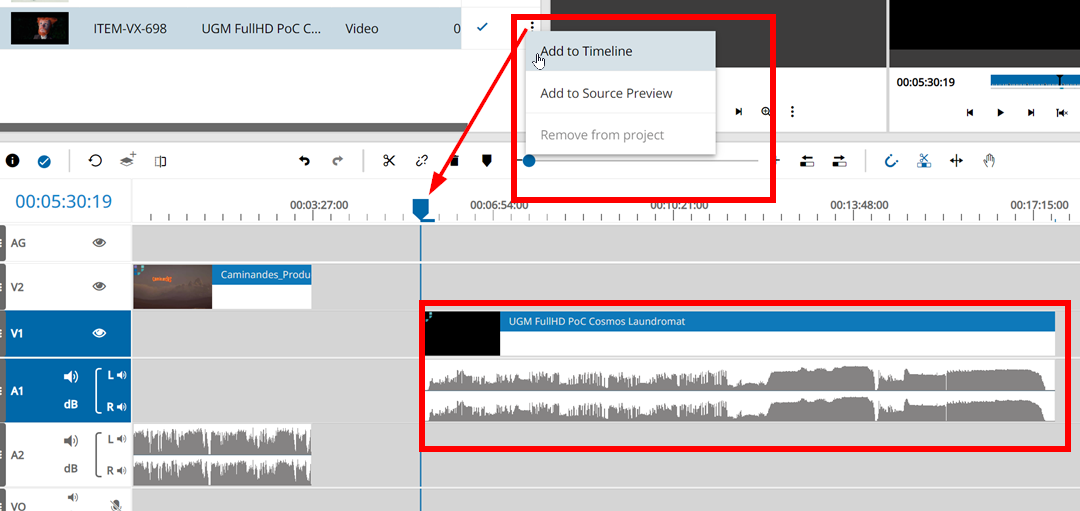Screen dimensions: 1080x511
Task: Click the redo arrow icon
Action: pyautogui.click(x=338, y=160)
